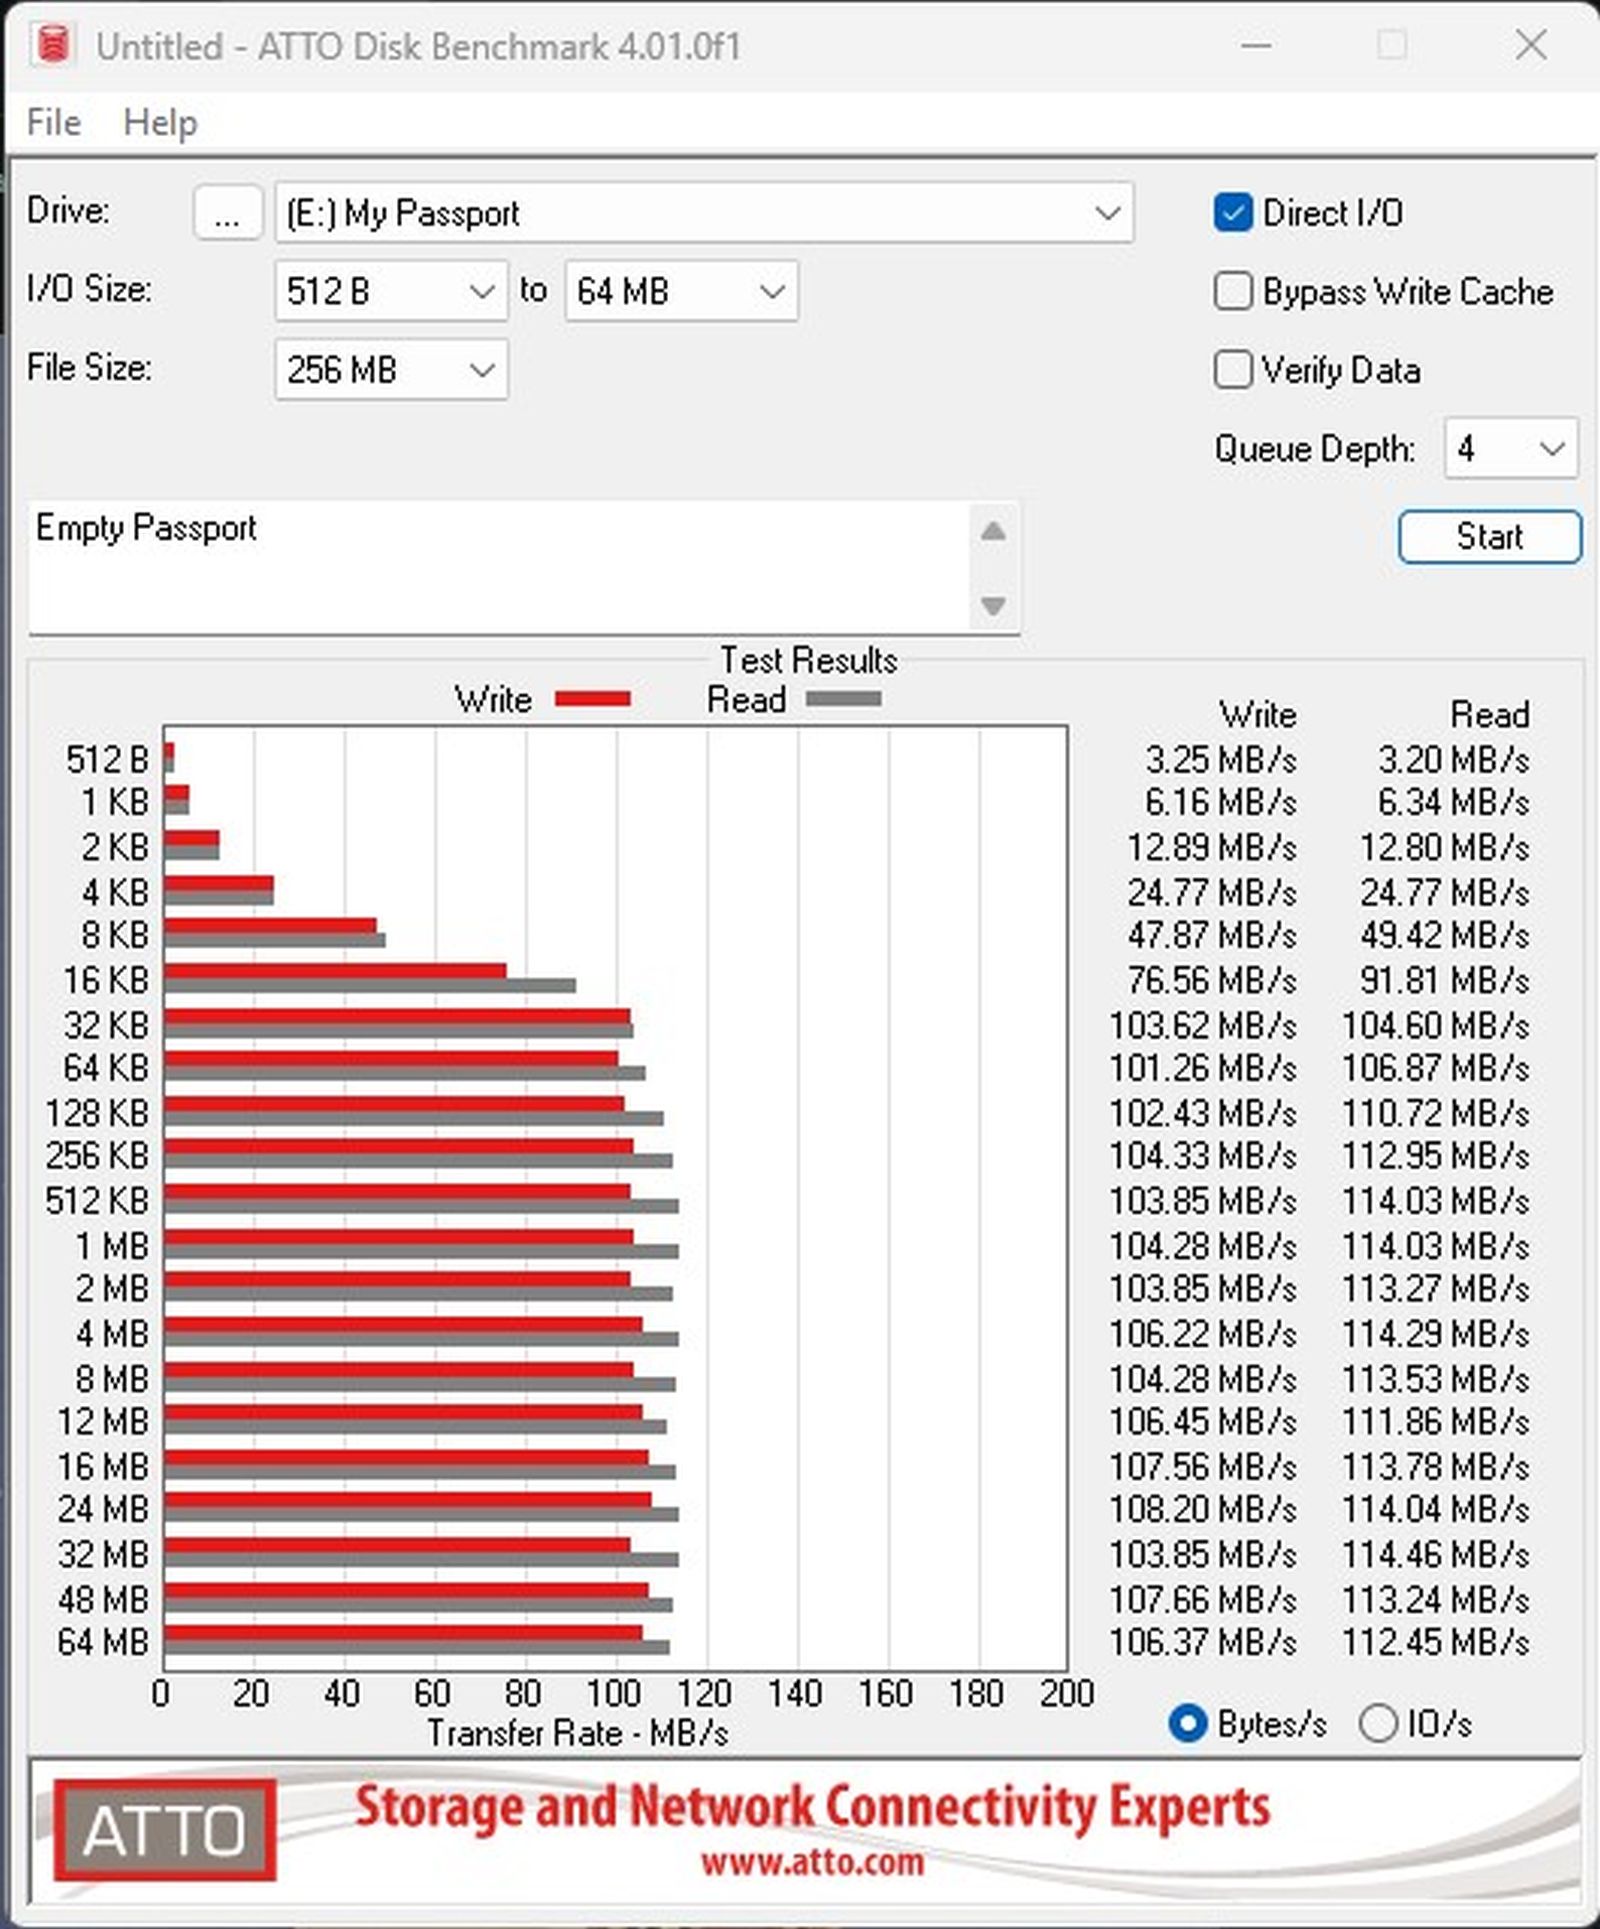Click the description box scroll down arrow
Image resolution: width=1600 pixels, height=1929 pixels.
tap(993, 606)
